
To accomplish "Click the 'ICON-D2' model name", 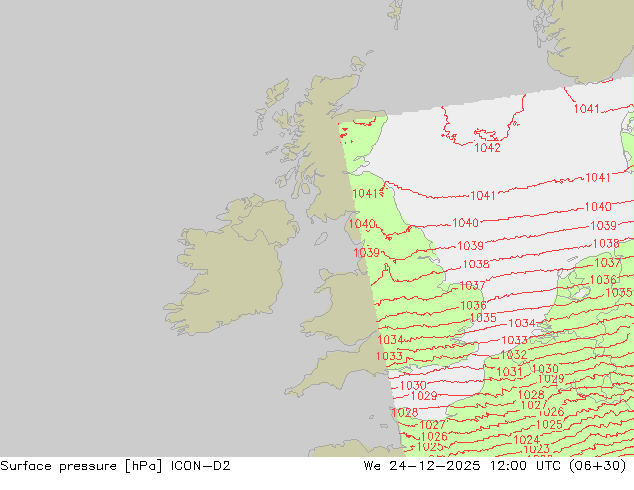I will click(201, 466).
